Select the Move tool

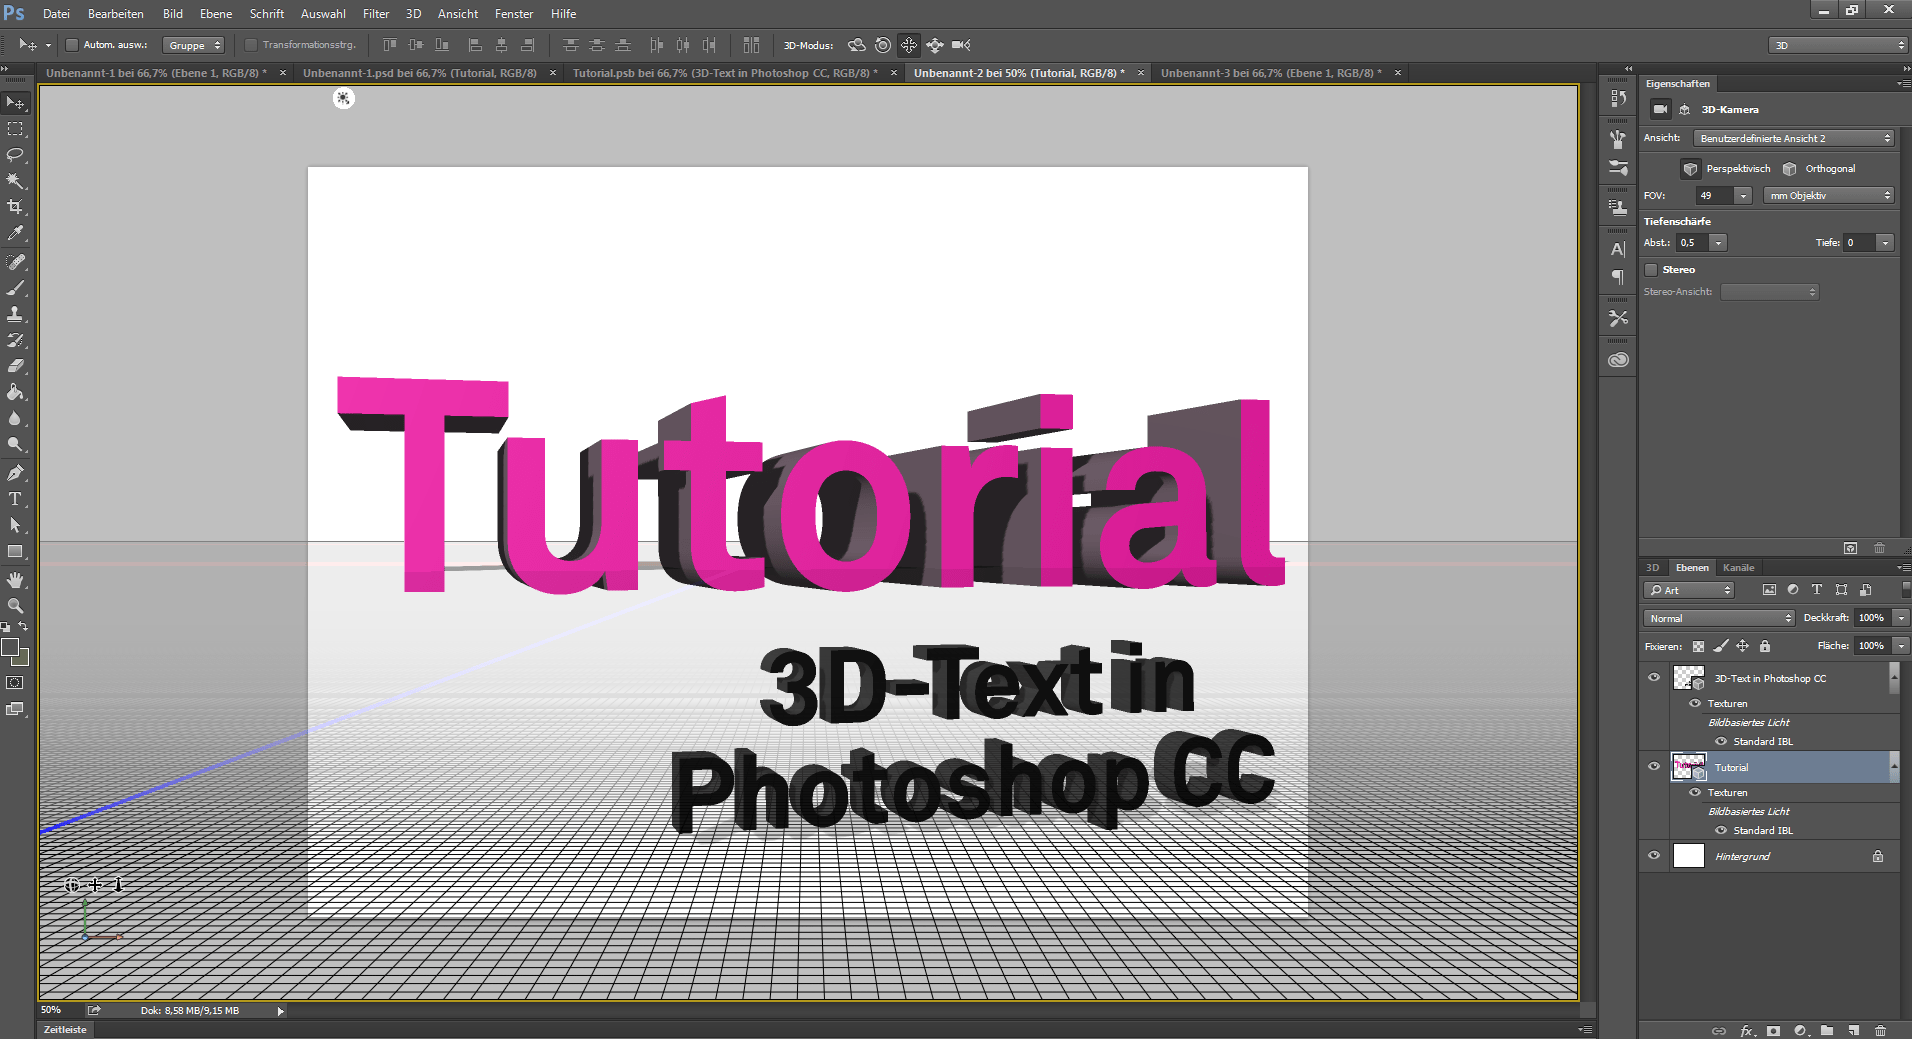pos(15,103)
